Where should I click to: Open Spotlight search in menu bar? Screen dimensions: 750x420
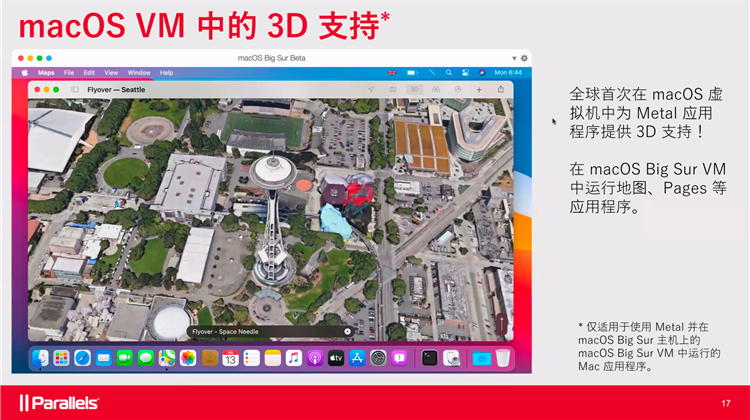[449, 73]
